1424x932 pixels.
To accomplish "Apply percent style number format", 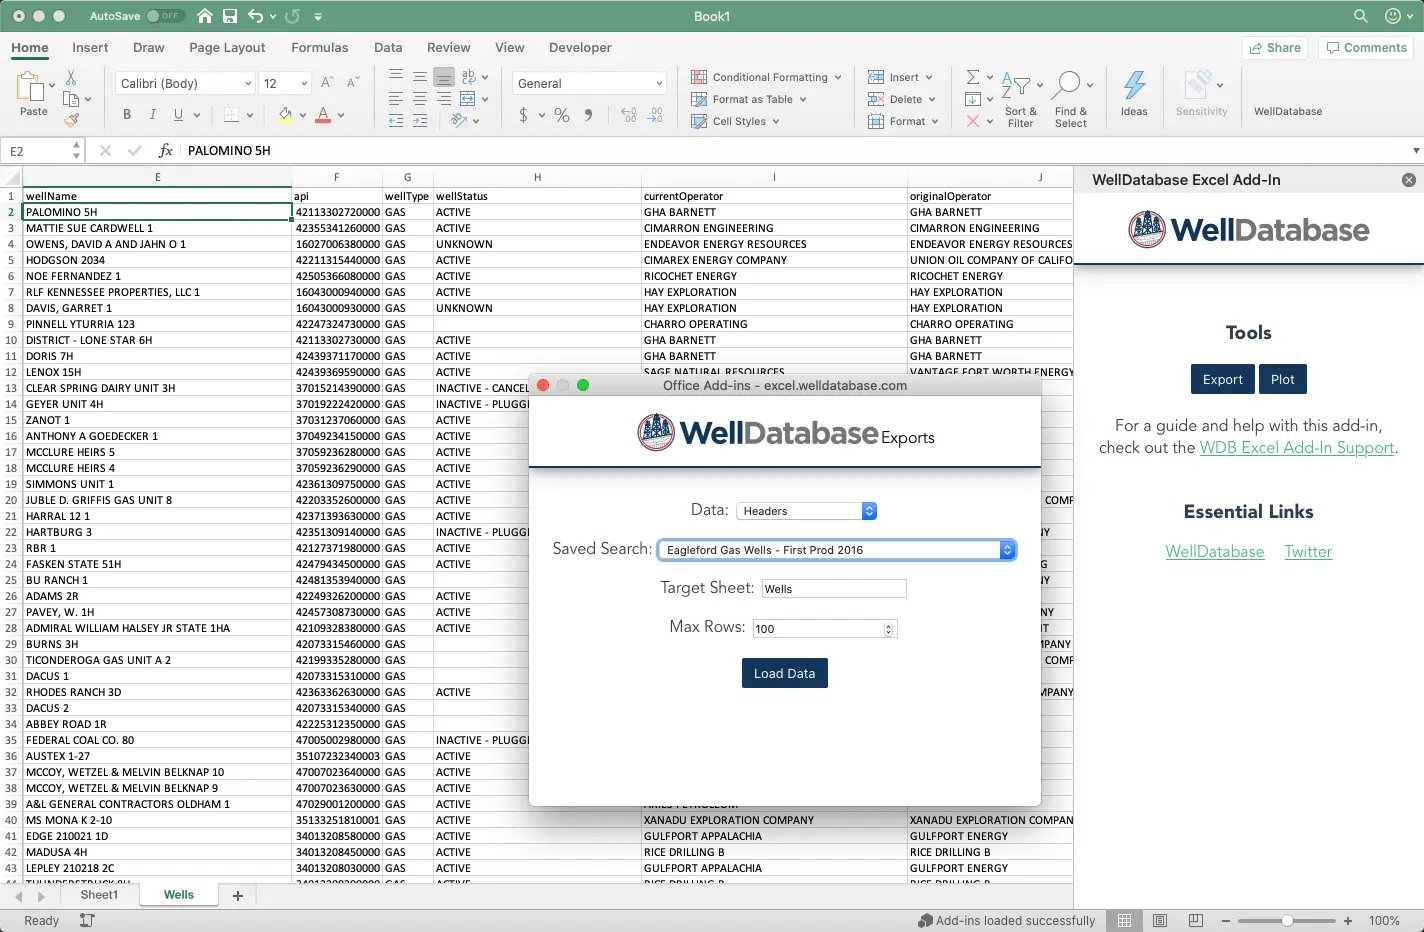I will [x=562, y=115].
